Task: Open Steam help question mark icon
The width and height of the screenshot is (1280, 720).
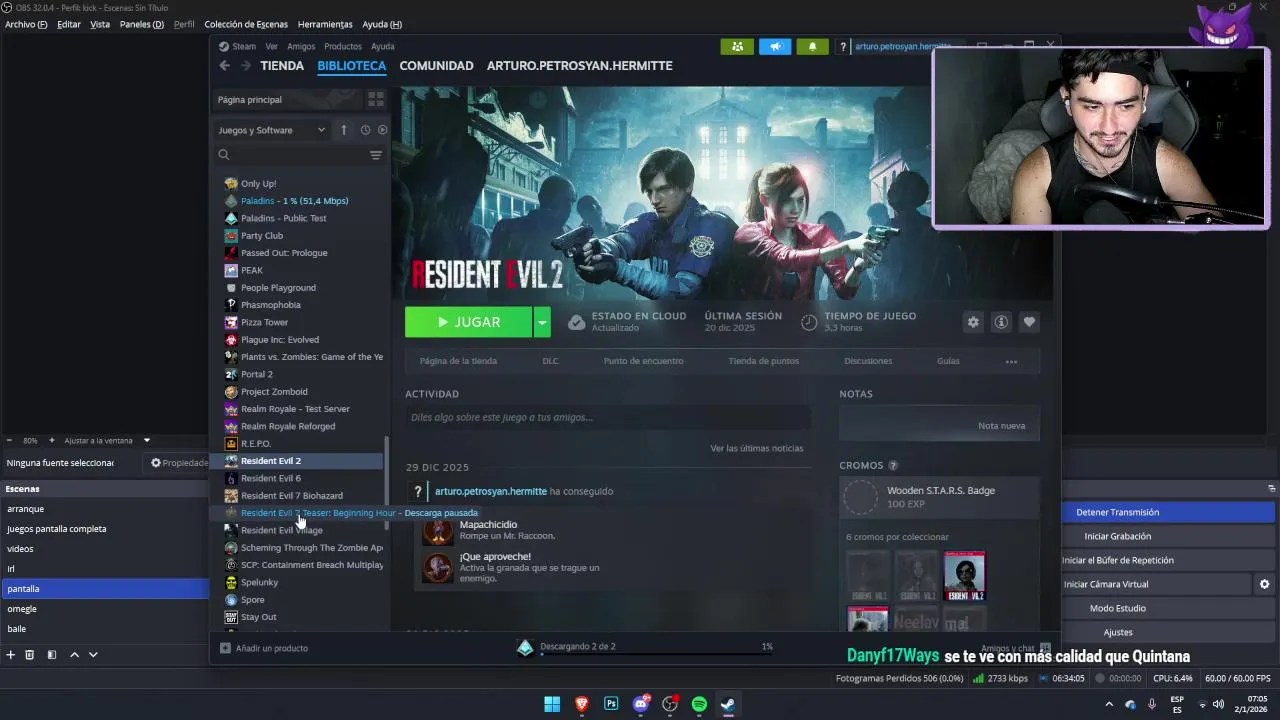Action: pos(844,46)
